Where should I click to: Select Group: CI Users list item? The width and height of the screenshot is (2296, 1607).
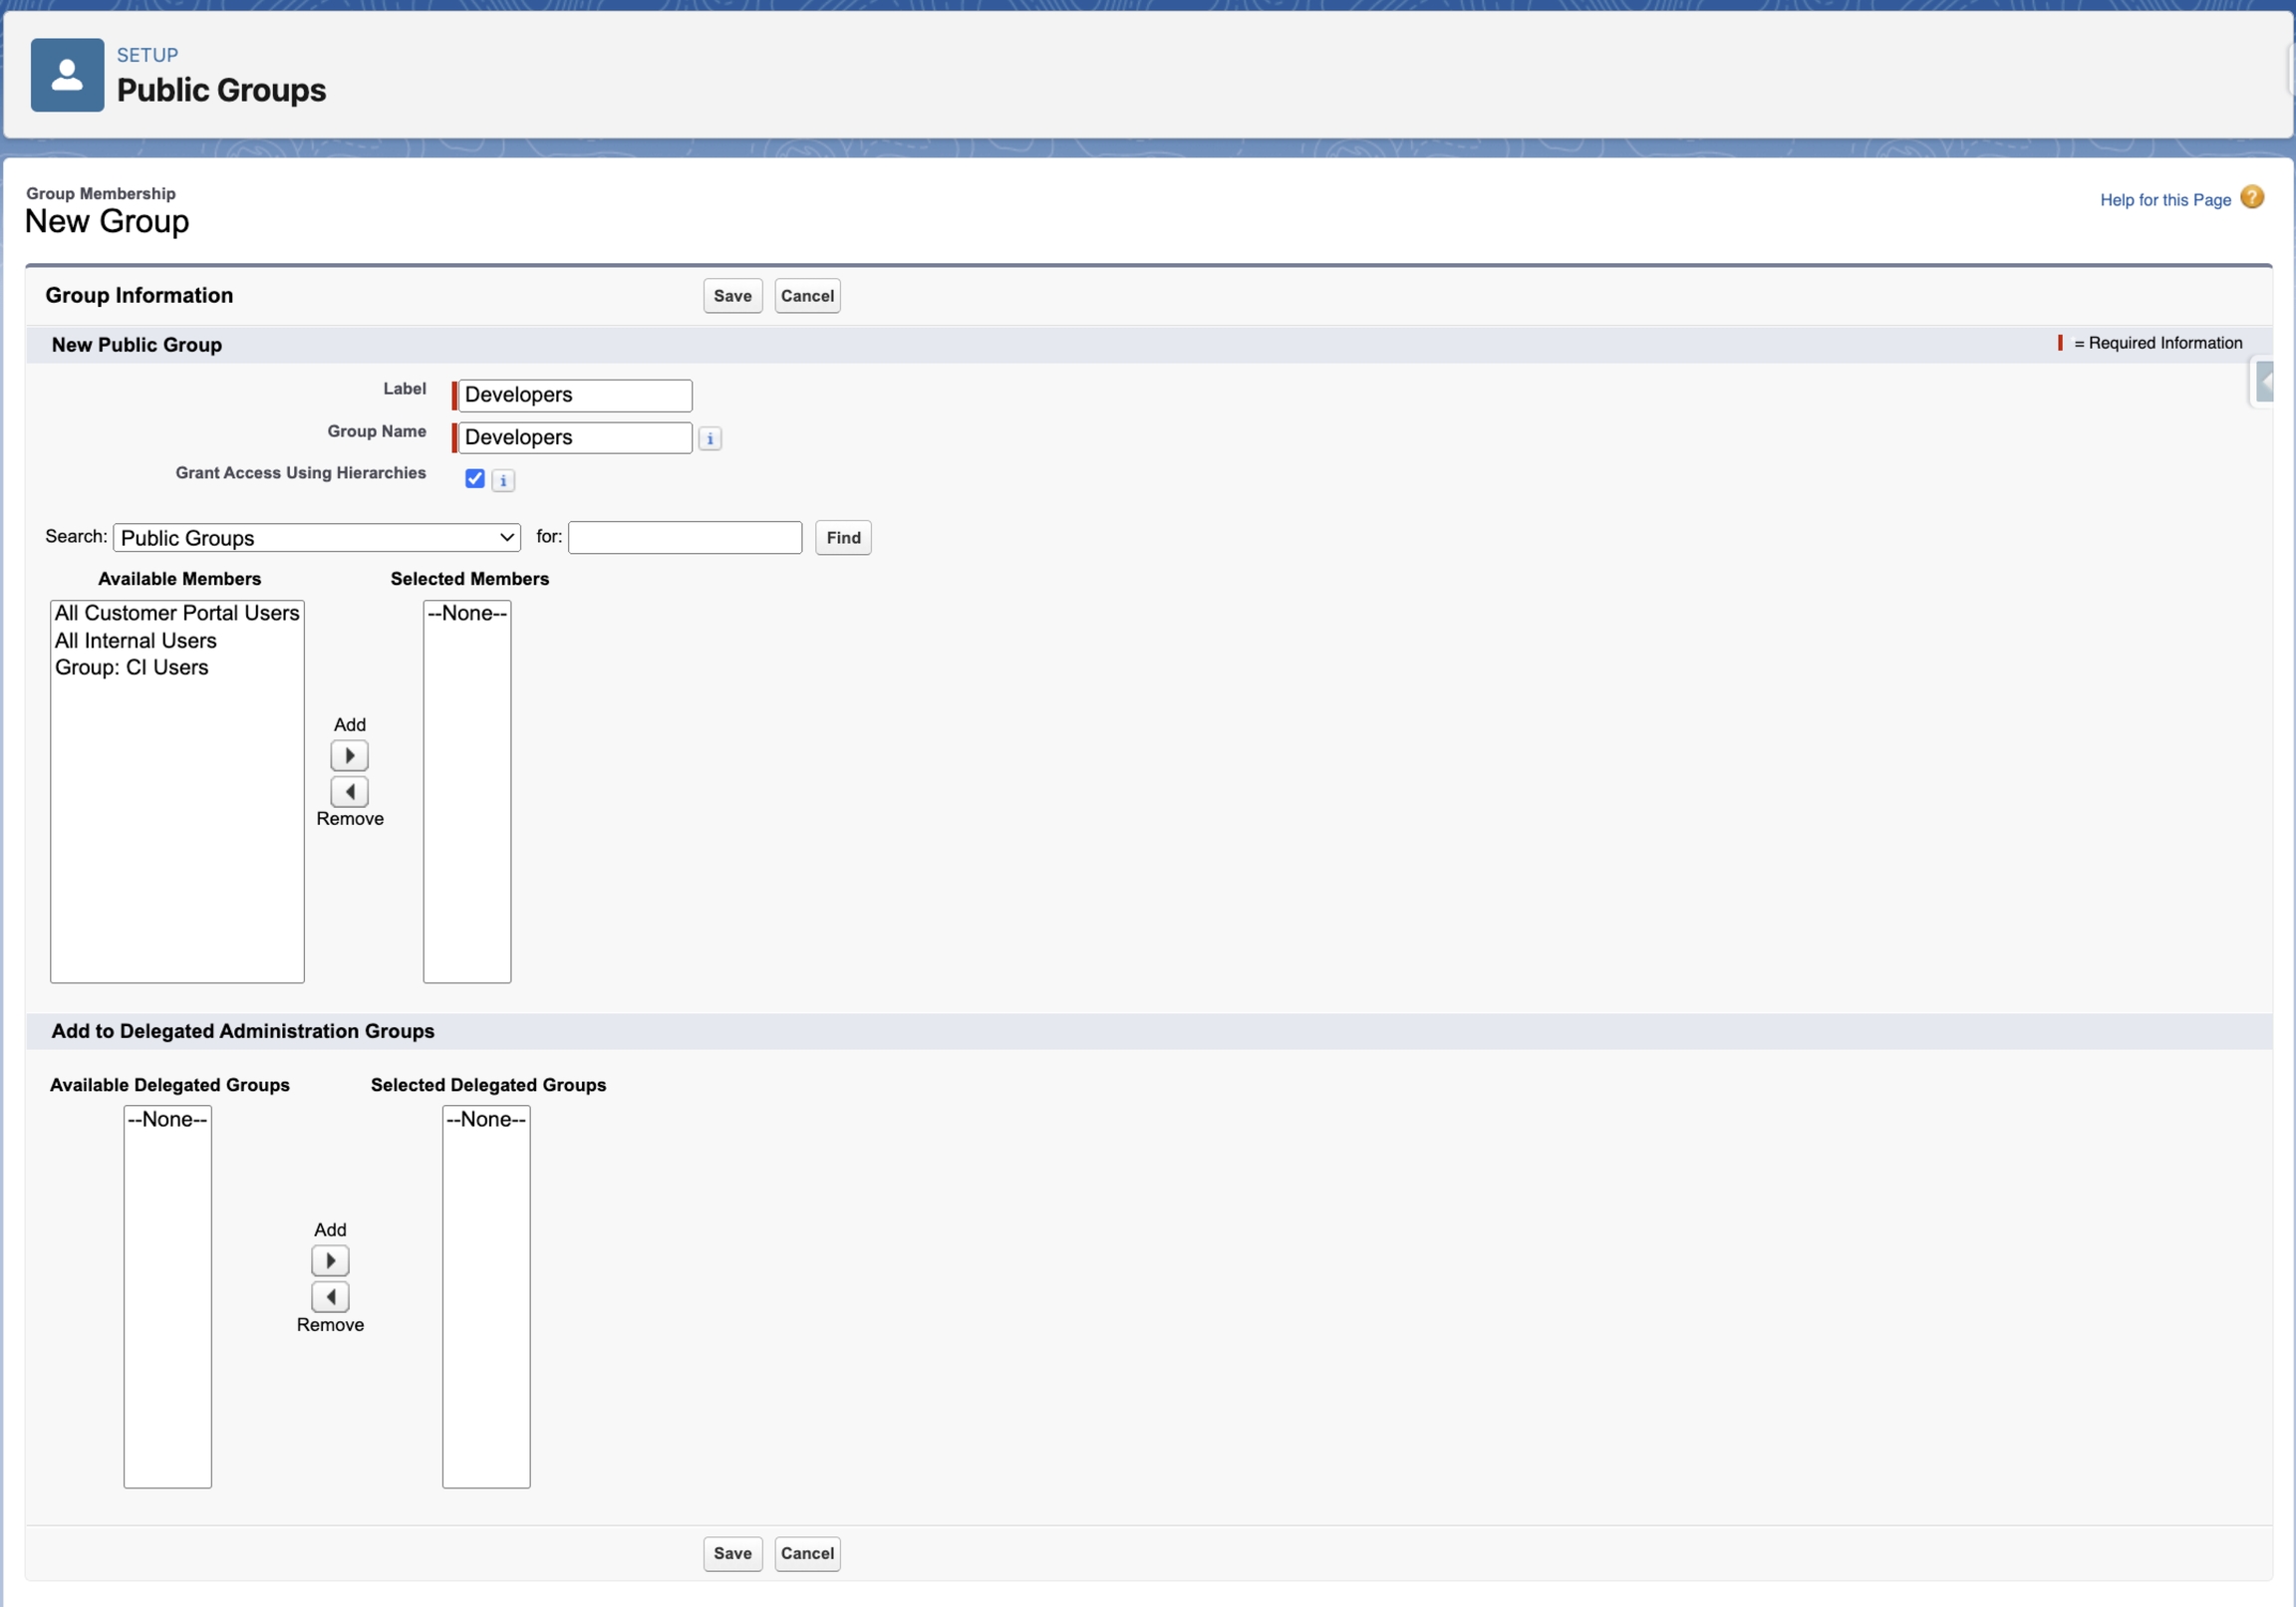[132, 667]
